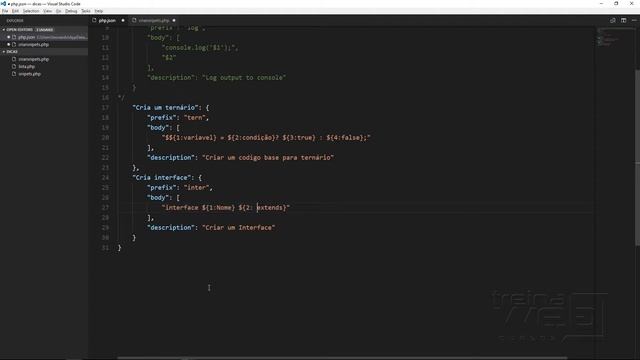Open the Tasks menu
The image size is (640, 360).
point(86,11)
